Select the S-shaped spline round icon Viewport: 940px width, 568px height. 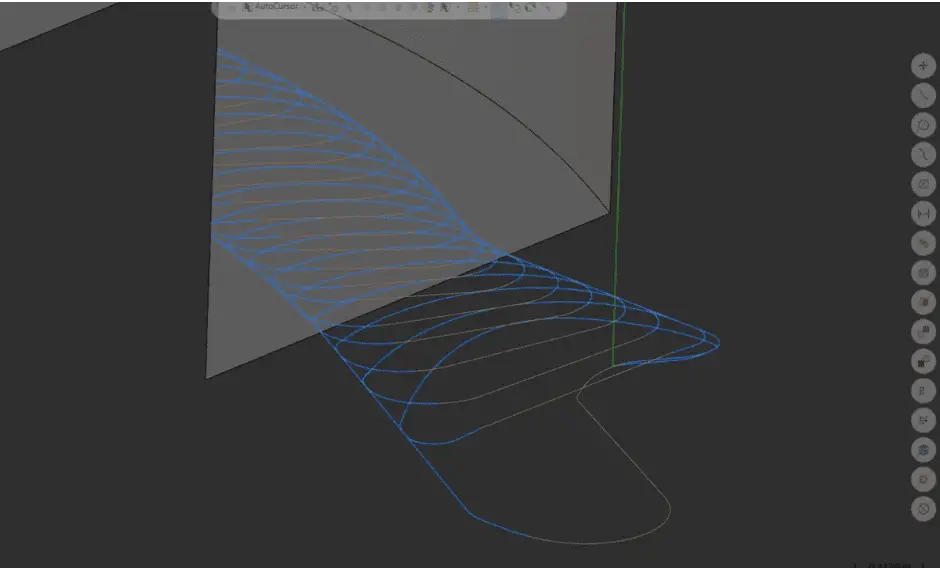[923, 155]
